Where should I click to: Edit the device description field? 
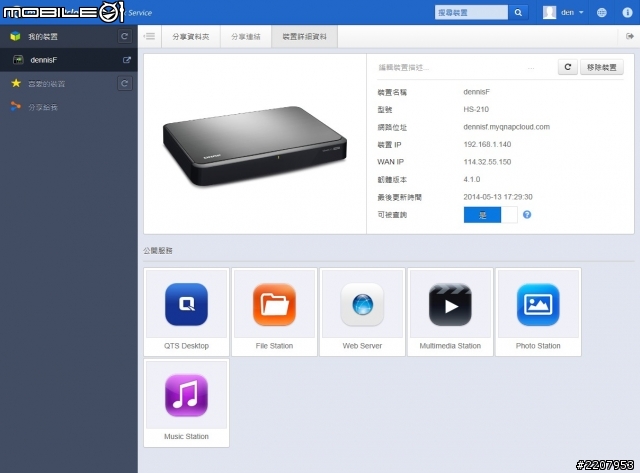tap(456, 68)
